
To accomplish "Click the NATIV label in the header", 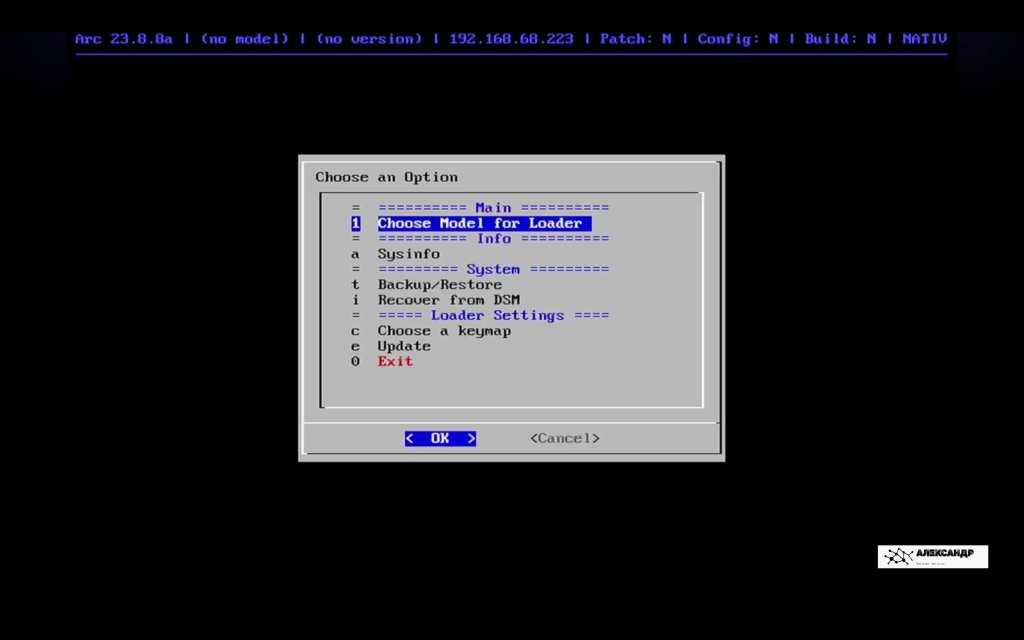I will point(924,38).
